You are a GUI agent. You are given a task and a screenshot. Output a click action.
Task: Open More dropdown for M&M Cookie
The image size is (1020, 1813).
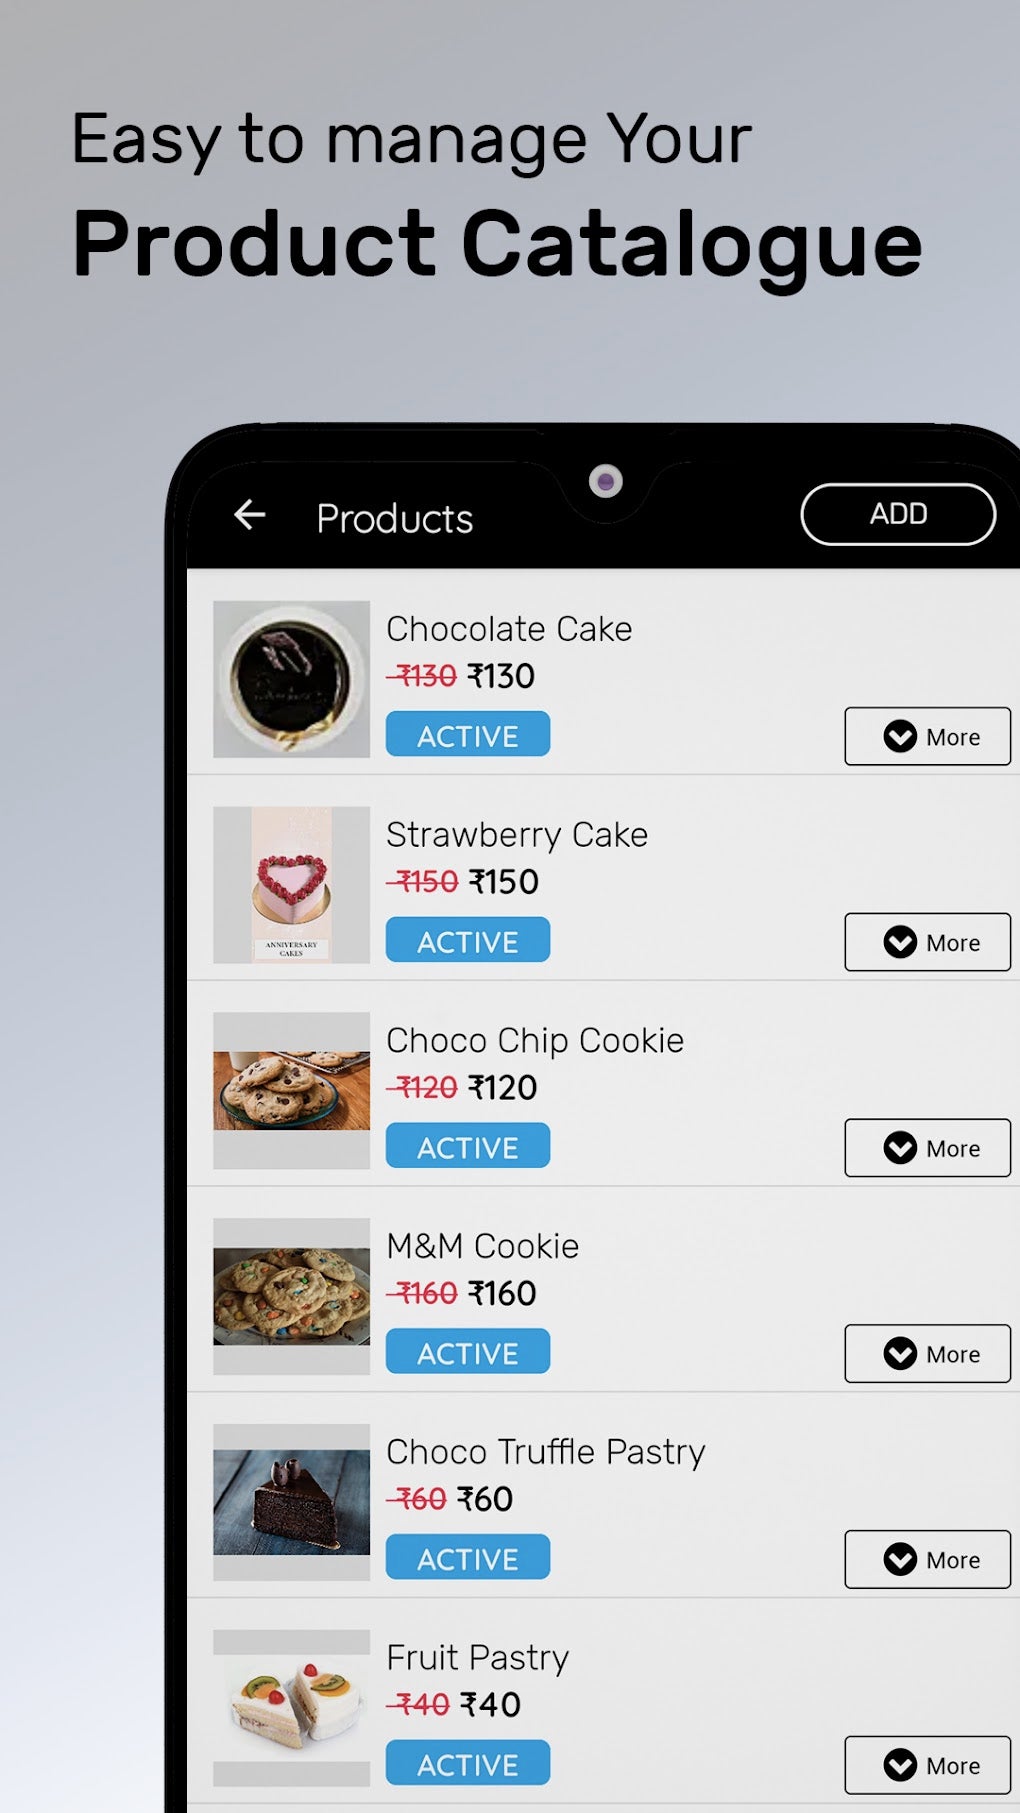[927, 1354]
